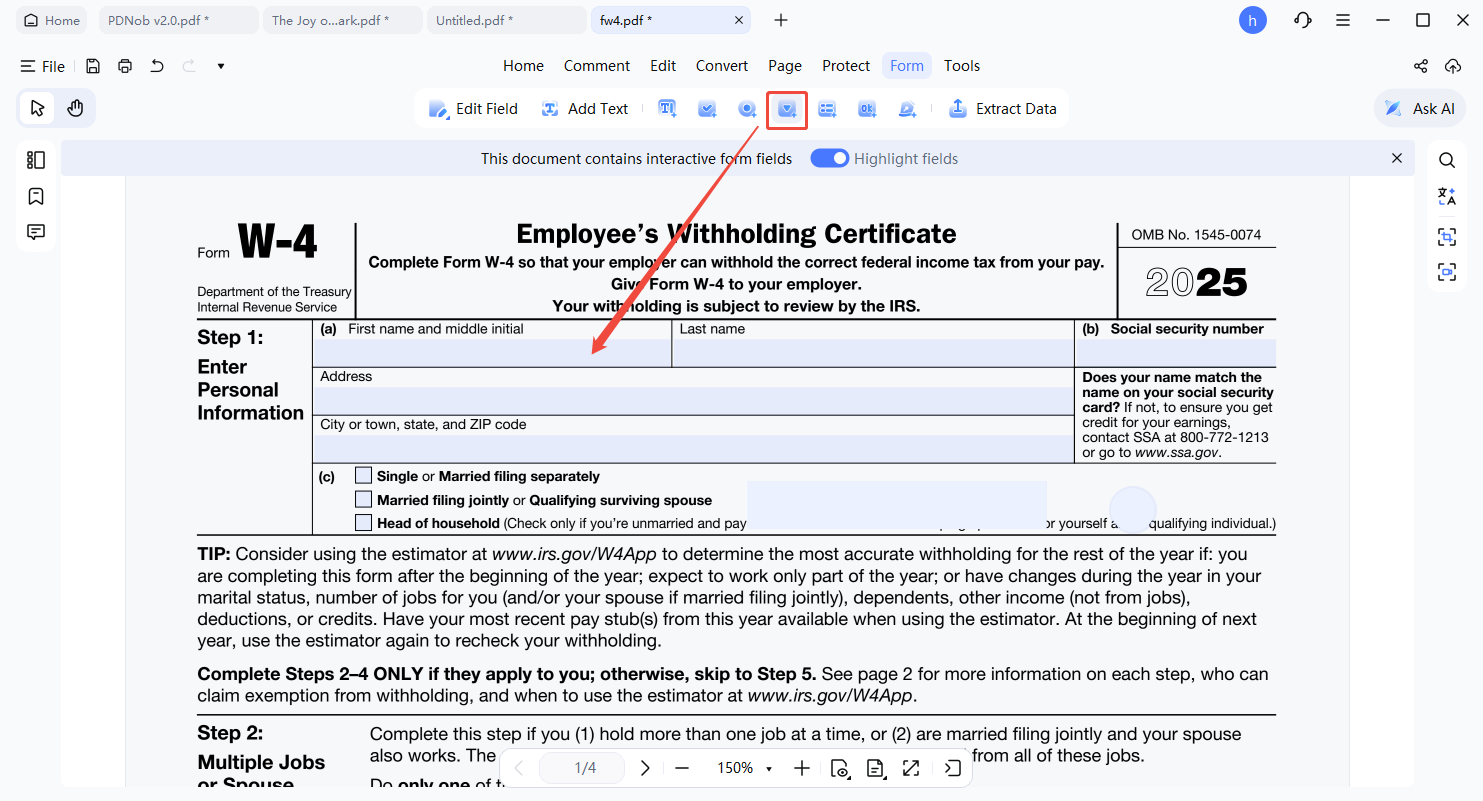Click the Extract Data button

point(1002,109)
